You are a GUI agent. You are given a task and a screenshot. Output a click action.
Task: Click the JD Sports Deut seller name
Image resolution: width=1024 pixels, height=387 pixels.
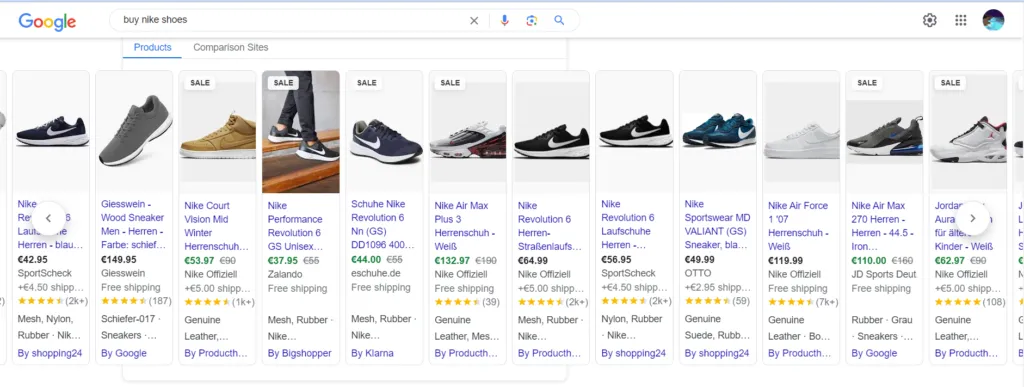[885, 275]
